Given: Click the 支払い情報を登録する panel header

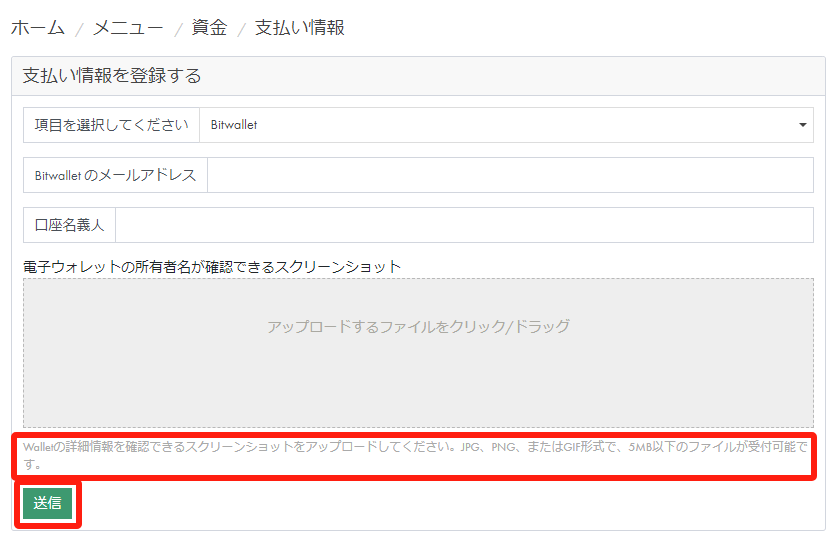Looking at the screenshot, I should pos(112,76).
